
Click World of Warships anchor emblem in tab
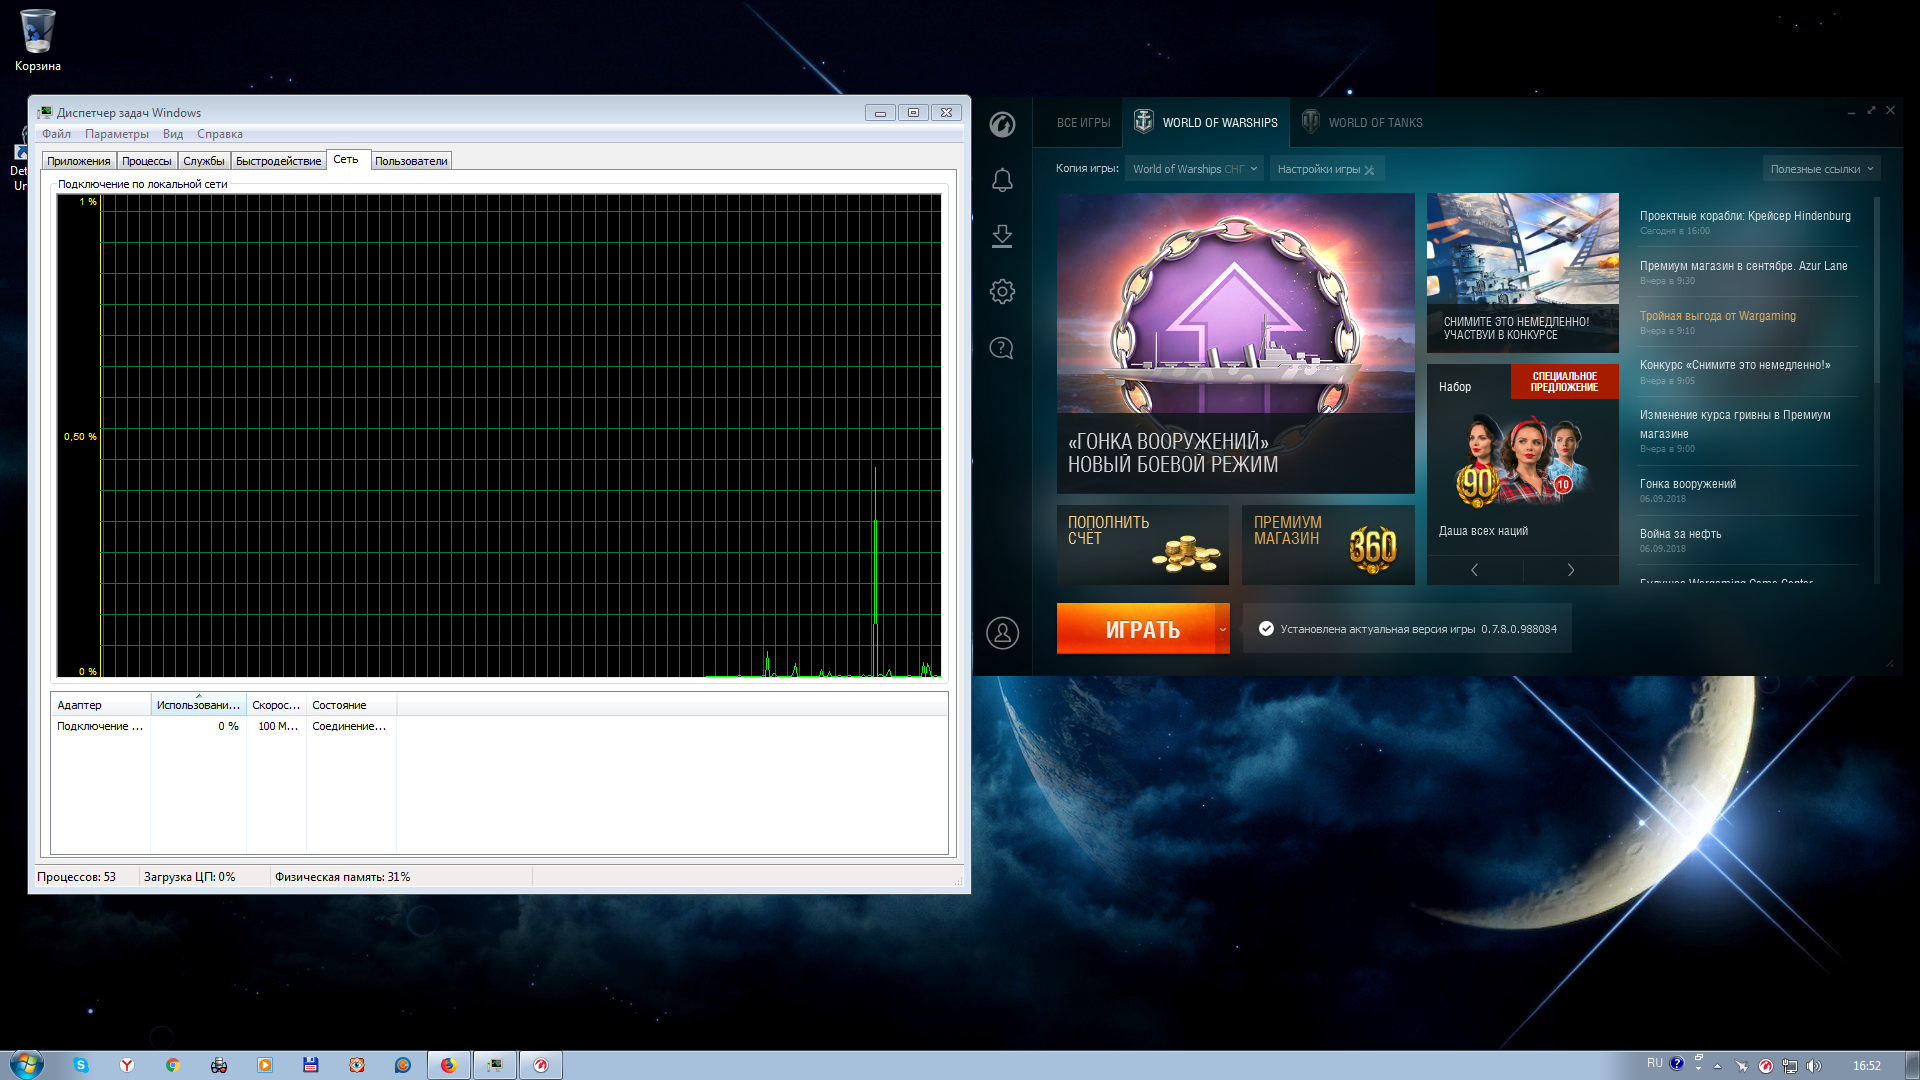[x=1144, y=122]
